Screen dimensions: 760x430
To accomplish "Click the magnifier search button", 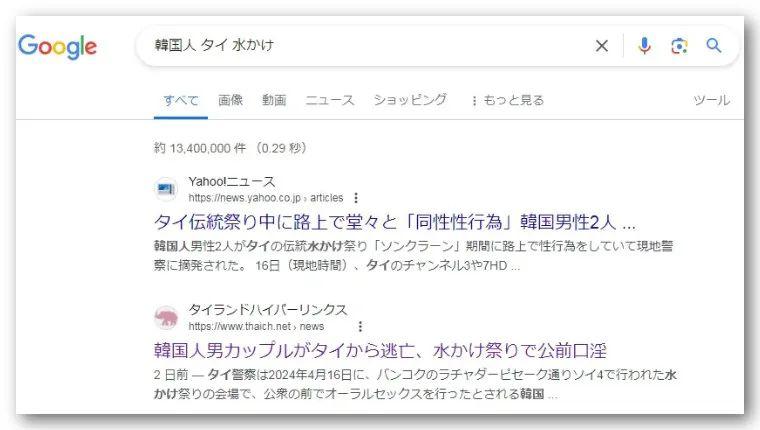I will pos(713,46).
